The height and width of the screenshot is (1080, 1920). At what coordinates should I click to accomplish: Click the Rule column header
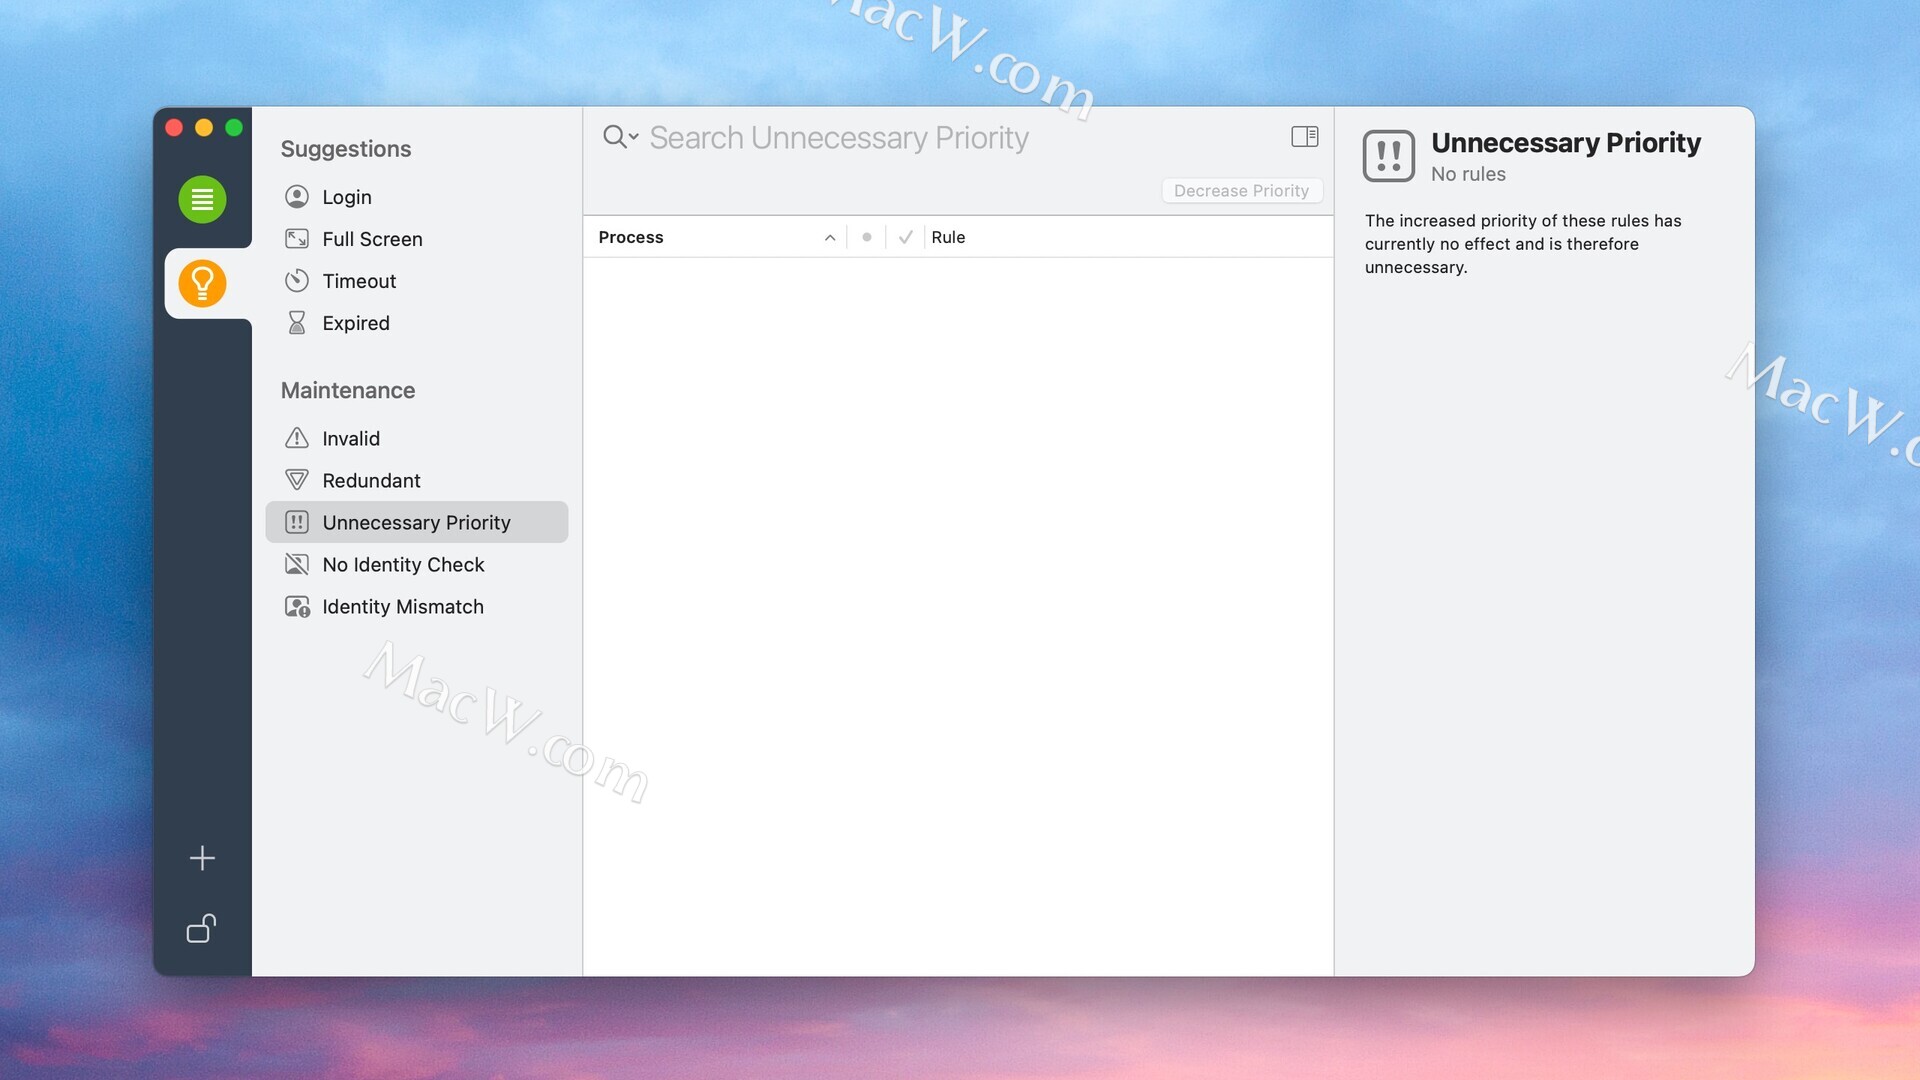(x=948, y=237)
